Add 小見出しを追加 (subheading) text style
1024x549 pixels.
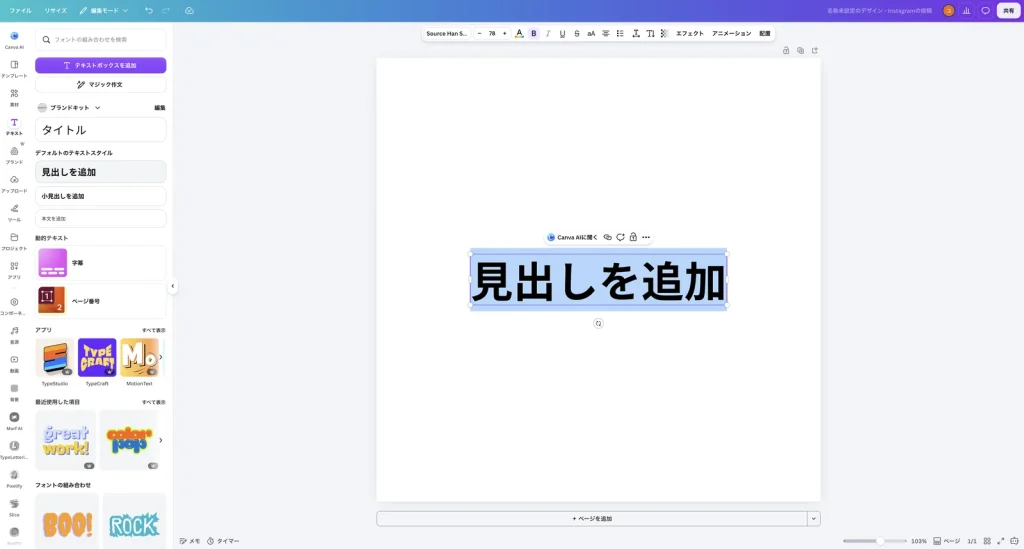click(x=101, y=196)
